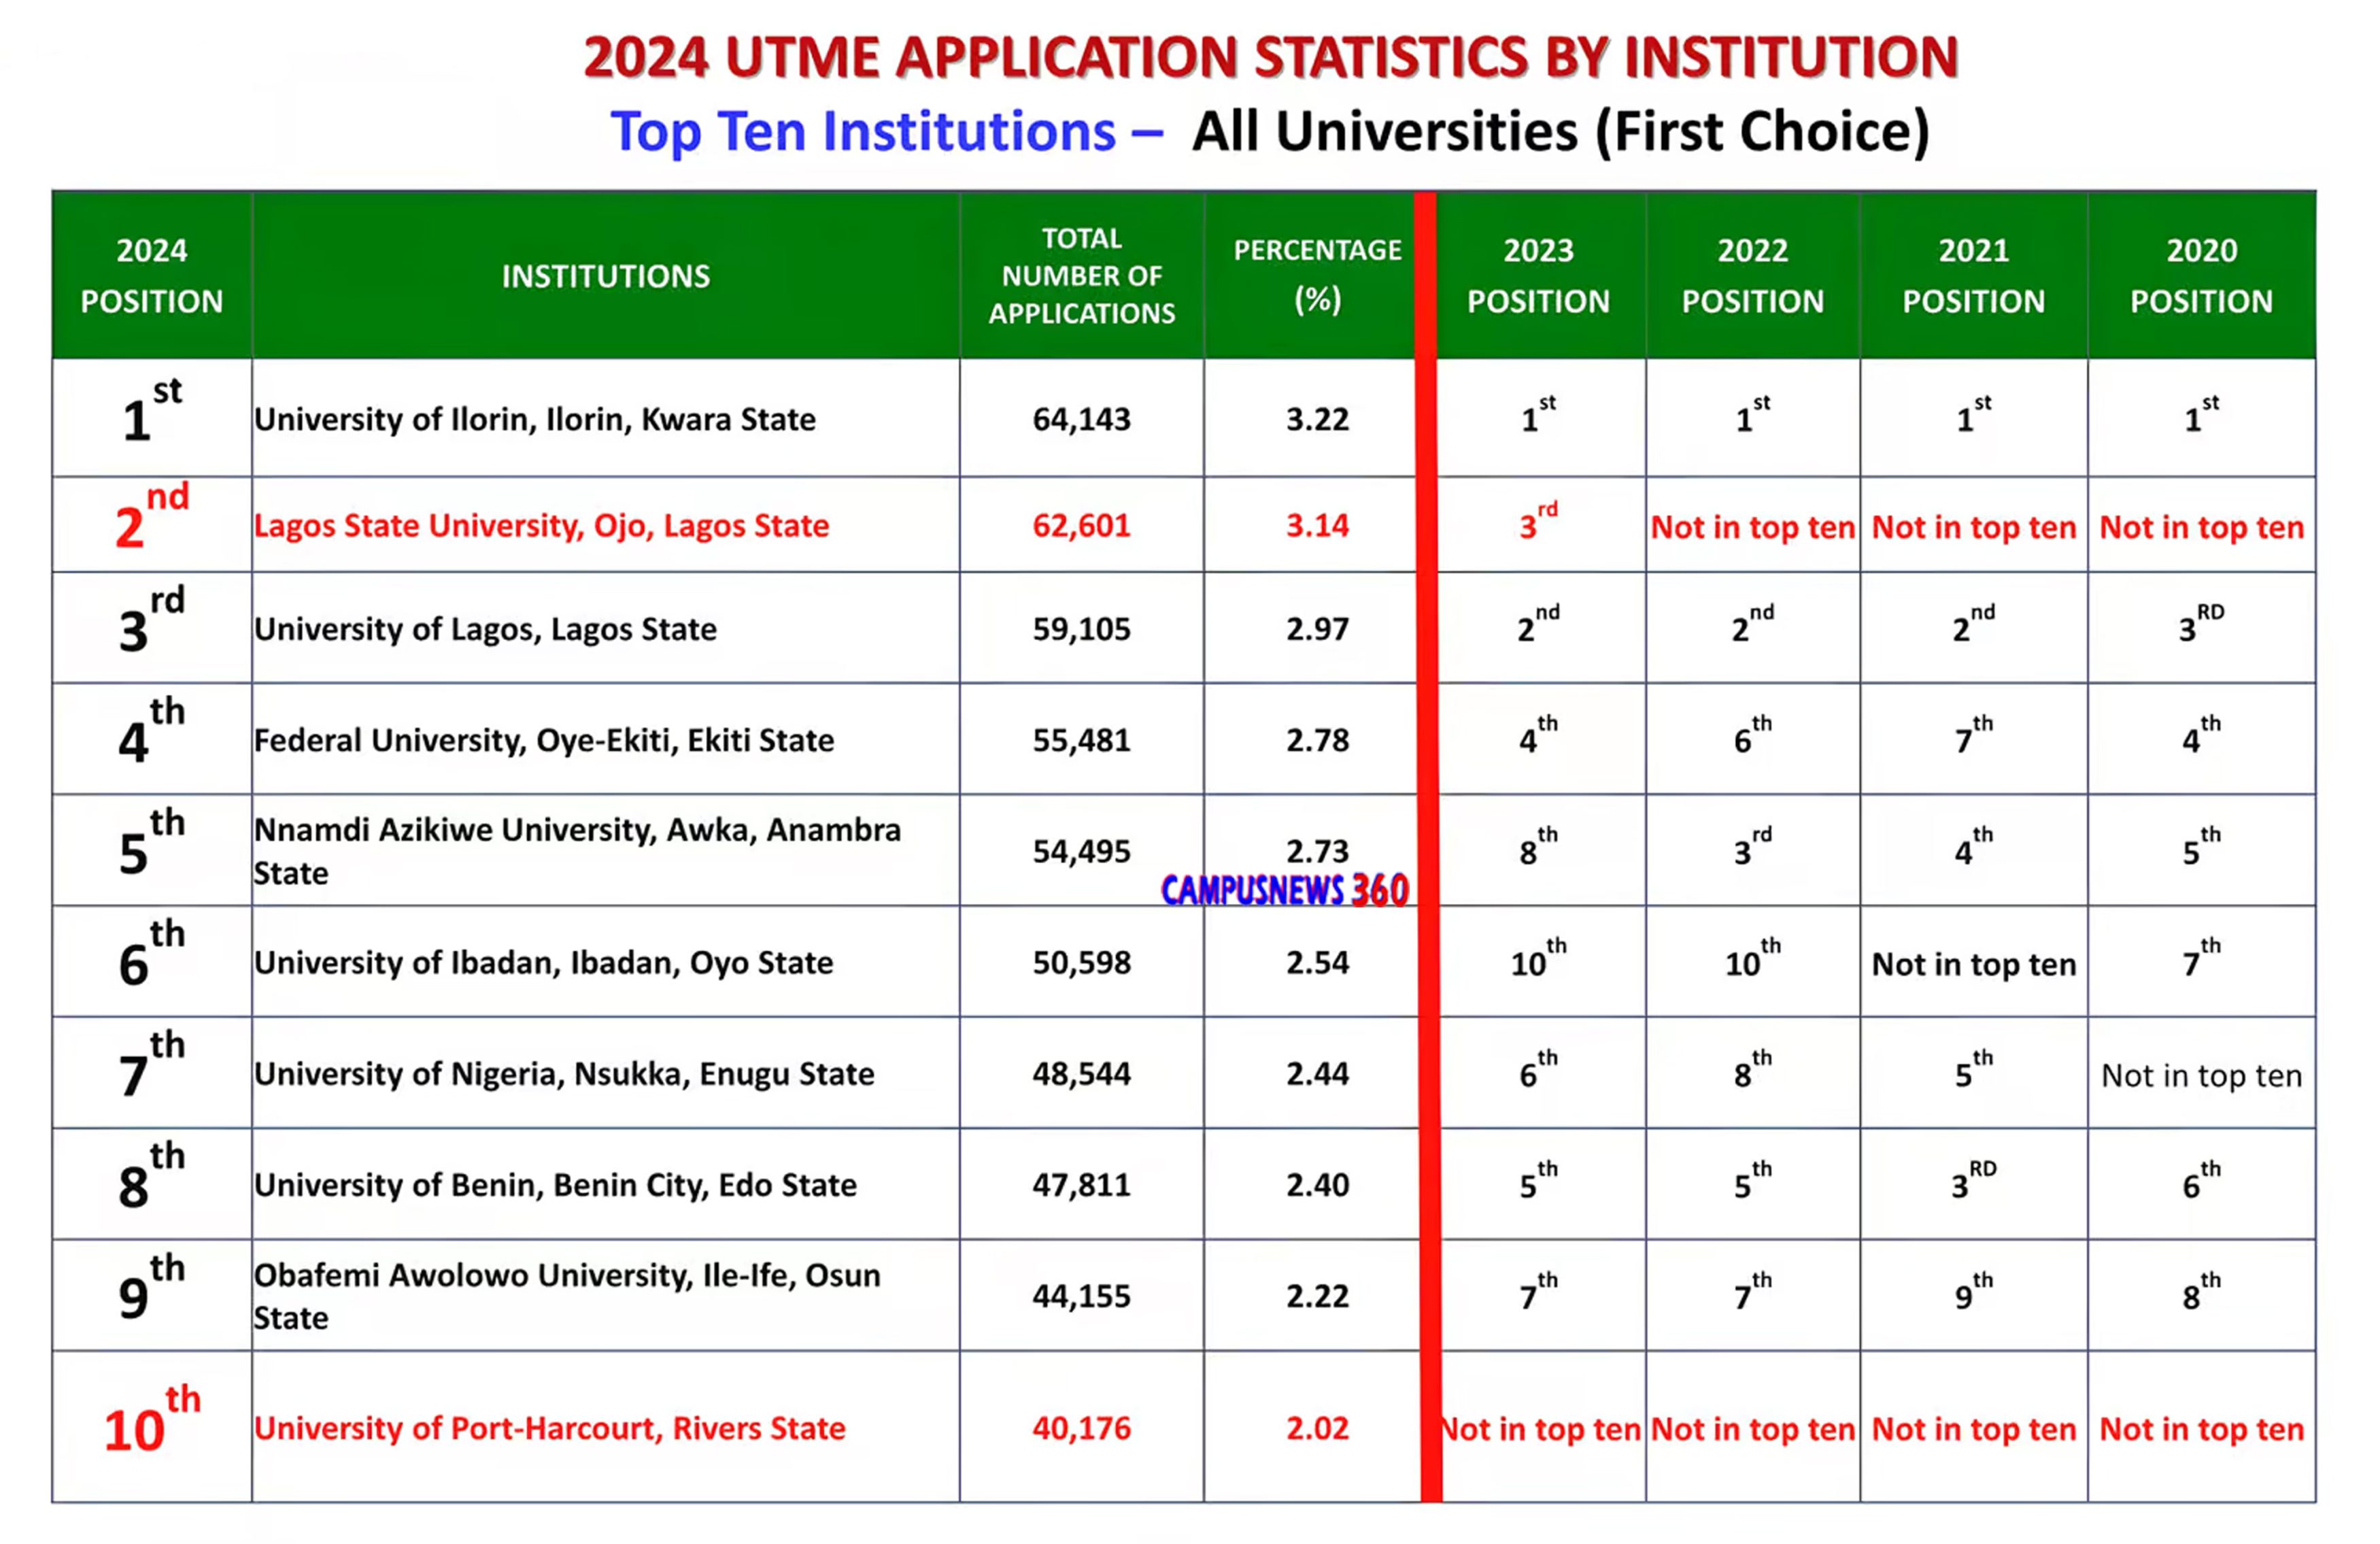Click 'Federal University, Oye-Ekiti, Ekiti State'
Image resolution: width=2380 pixels, height=1544 pixels.
pyautogui.click(x=544, y=740)
